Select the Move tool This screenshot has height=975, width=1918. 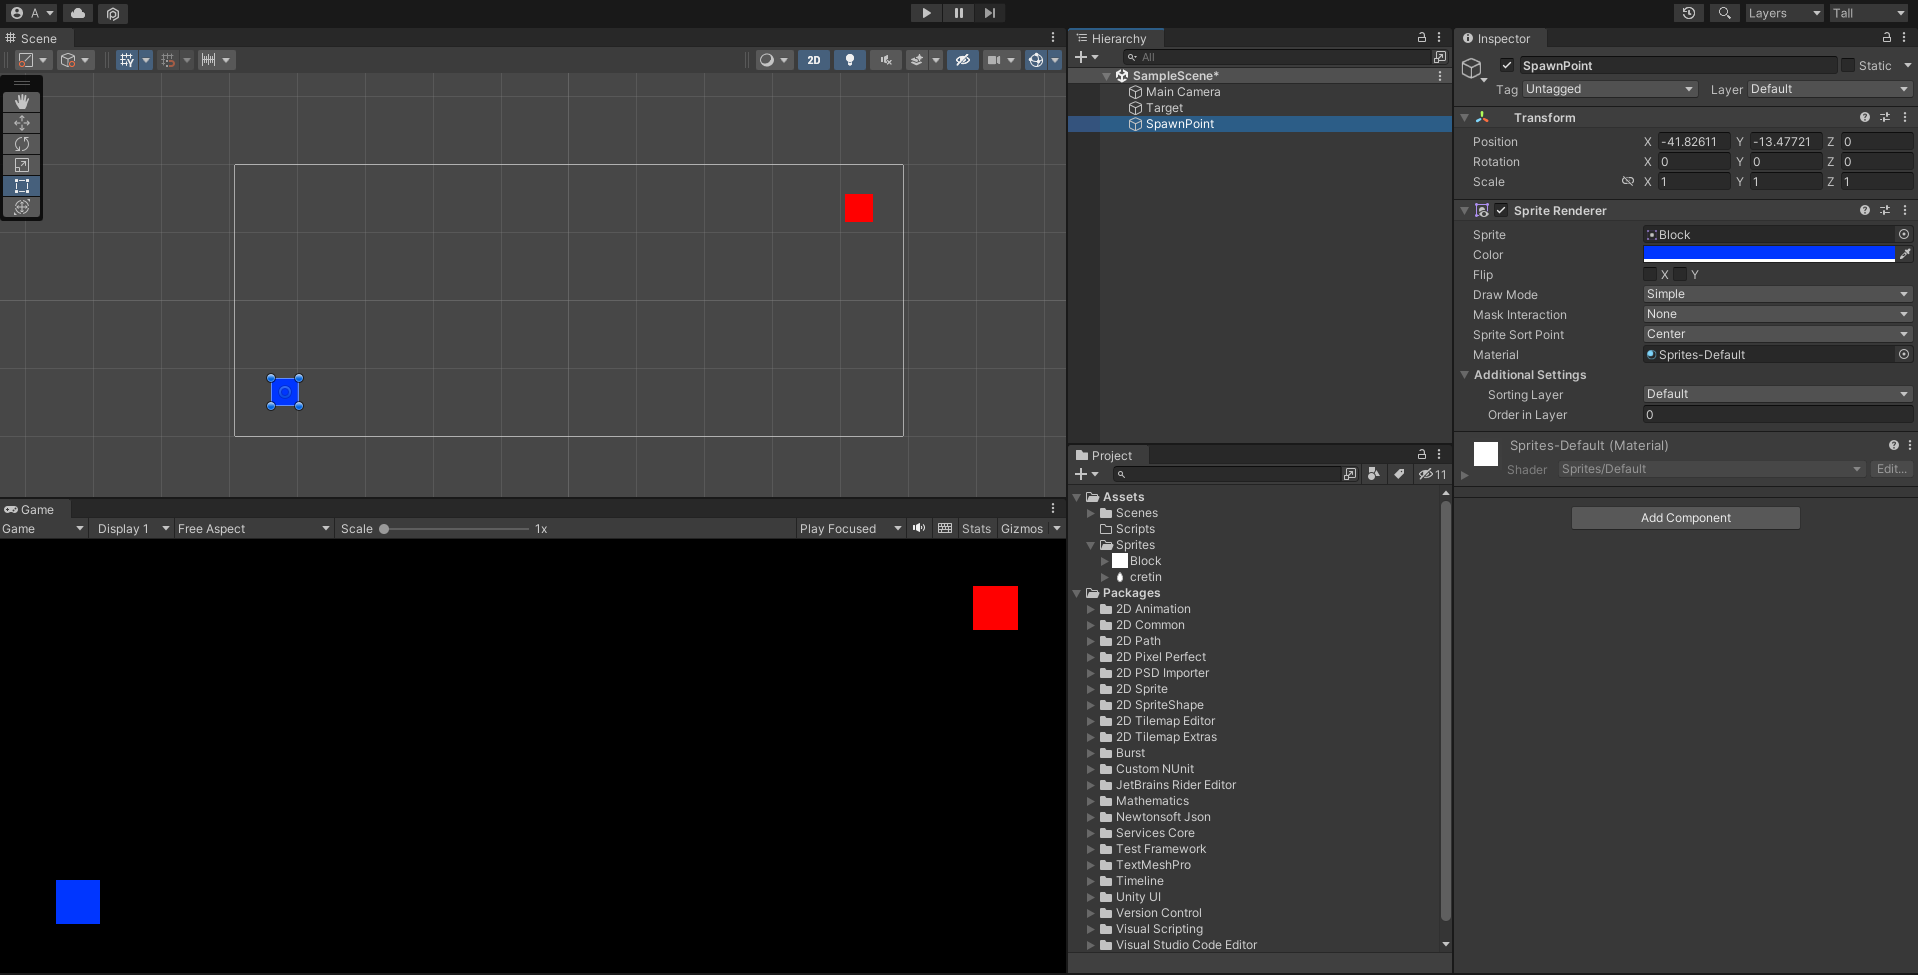[x=22, y=123]
